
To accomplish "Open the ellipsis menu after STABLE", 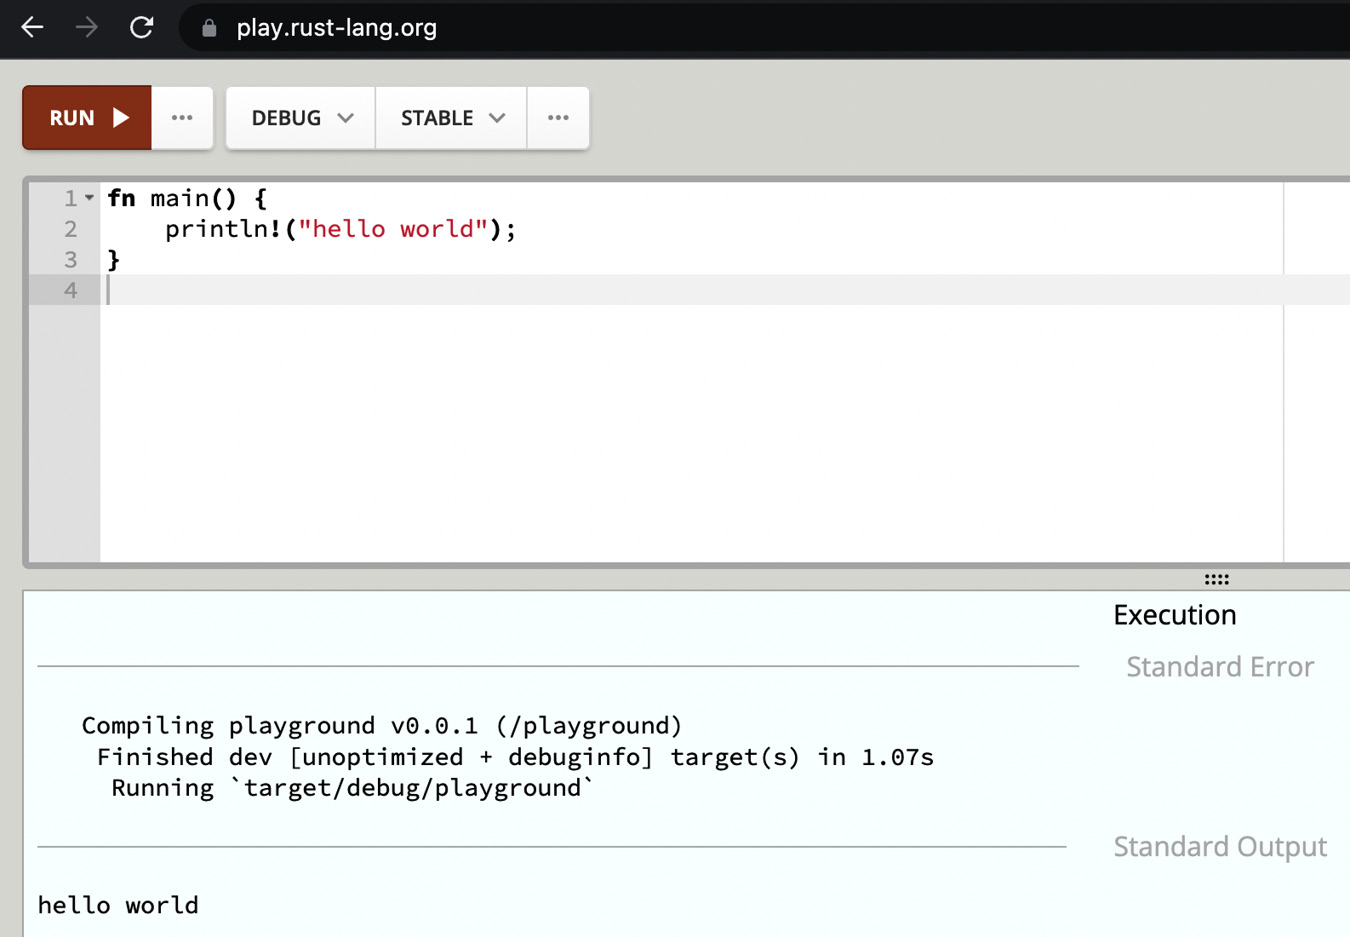I will tap(558, 118).
